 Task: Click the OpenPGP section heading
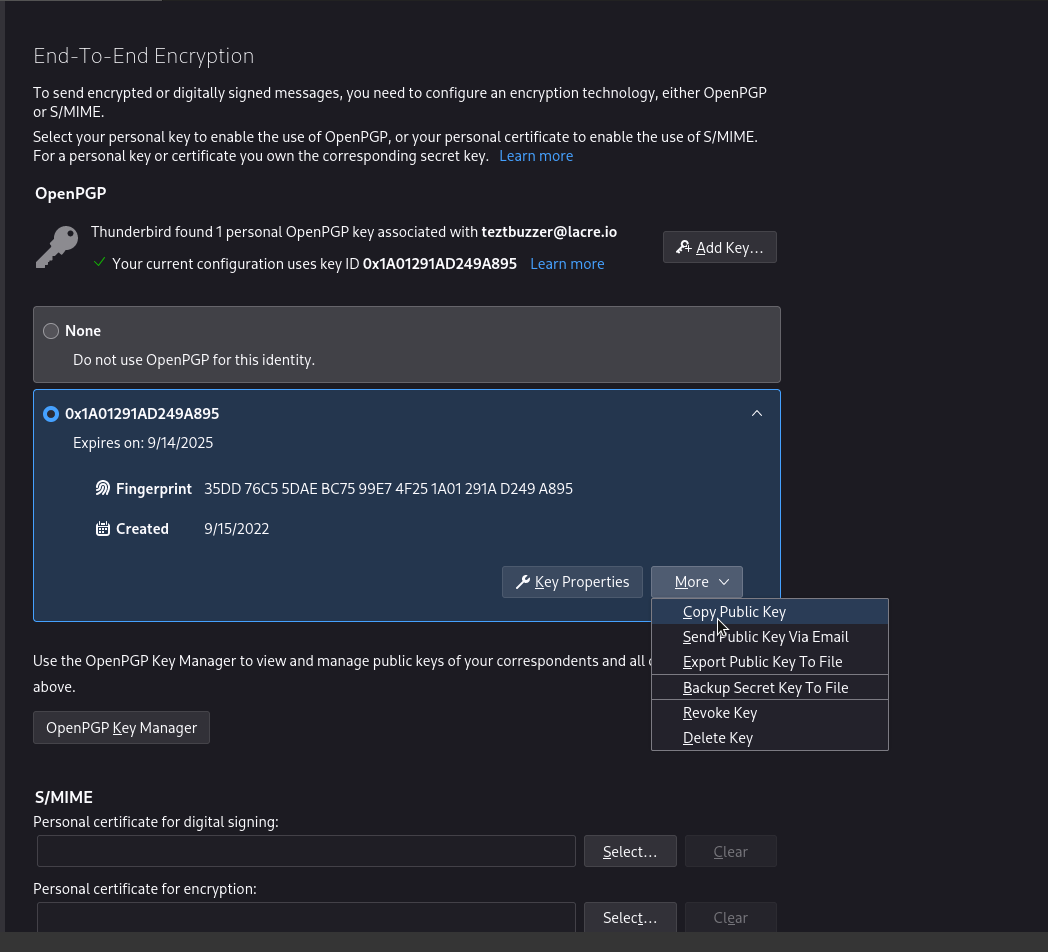point(71,193)
